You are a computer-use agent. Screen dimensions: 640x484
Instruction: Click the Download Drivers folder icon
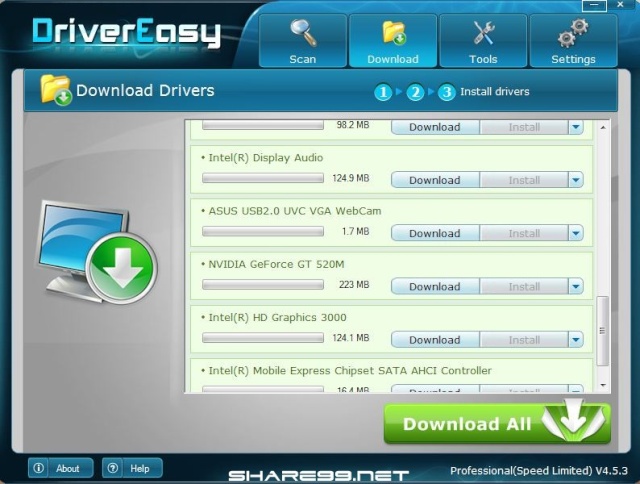(56, 90)
